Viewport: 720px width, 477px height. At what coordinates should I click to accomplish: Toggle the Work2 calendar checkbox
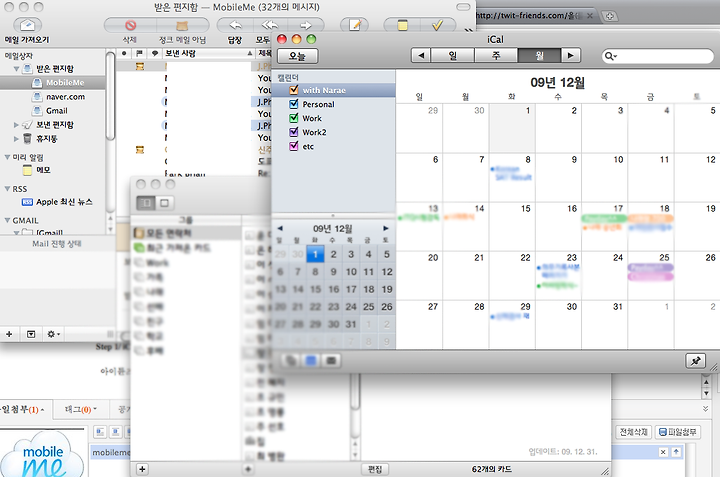click(x=294, y=132)
